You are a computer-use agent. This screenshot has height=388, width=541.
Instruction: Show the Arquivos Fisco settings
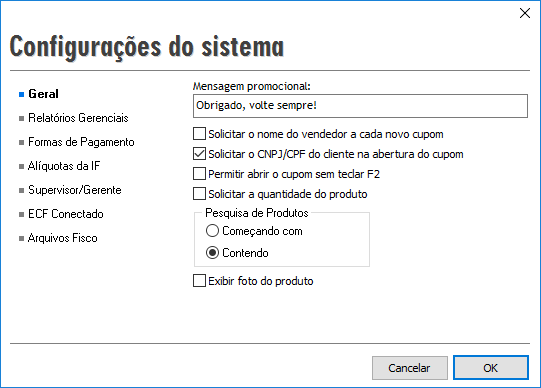pyautogui.click(x=63, y=238)
